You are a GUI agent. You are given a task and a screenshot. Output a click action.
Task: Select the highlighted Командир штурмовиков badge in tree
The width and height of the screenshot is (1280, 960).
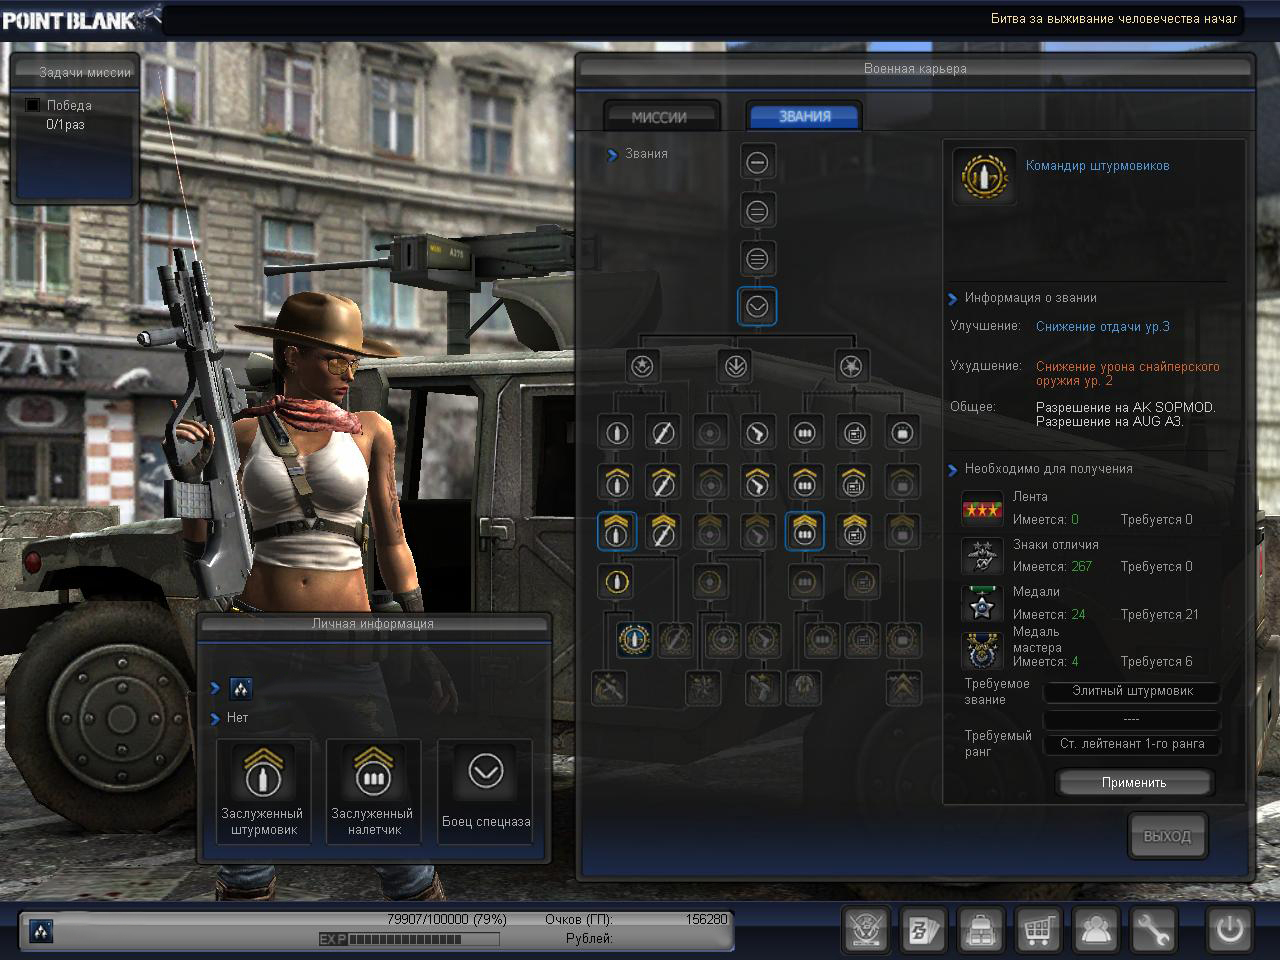tap(634, 639)
